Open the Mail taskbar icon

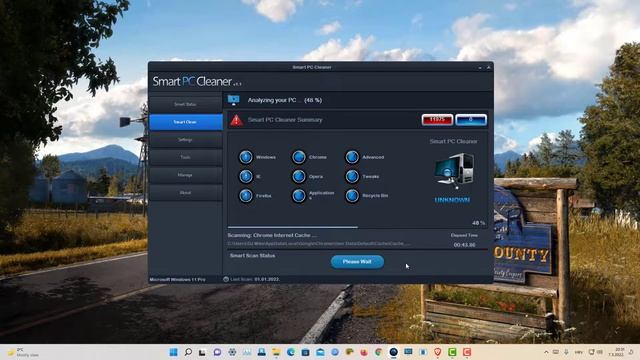320,352
